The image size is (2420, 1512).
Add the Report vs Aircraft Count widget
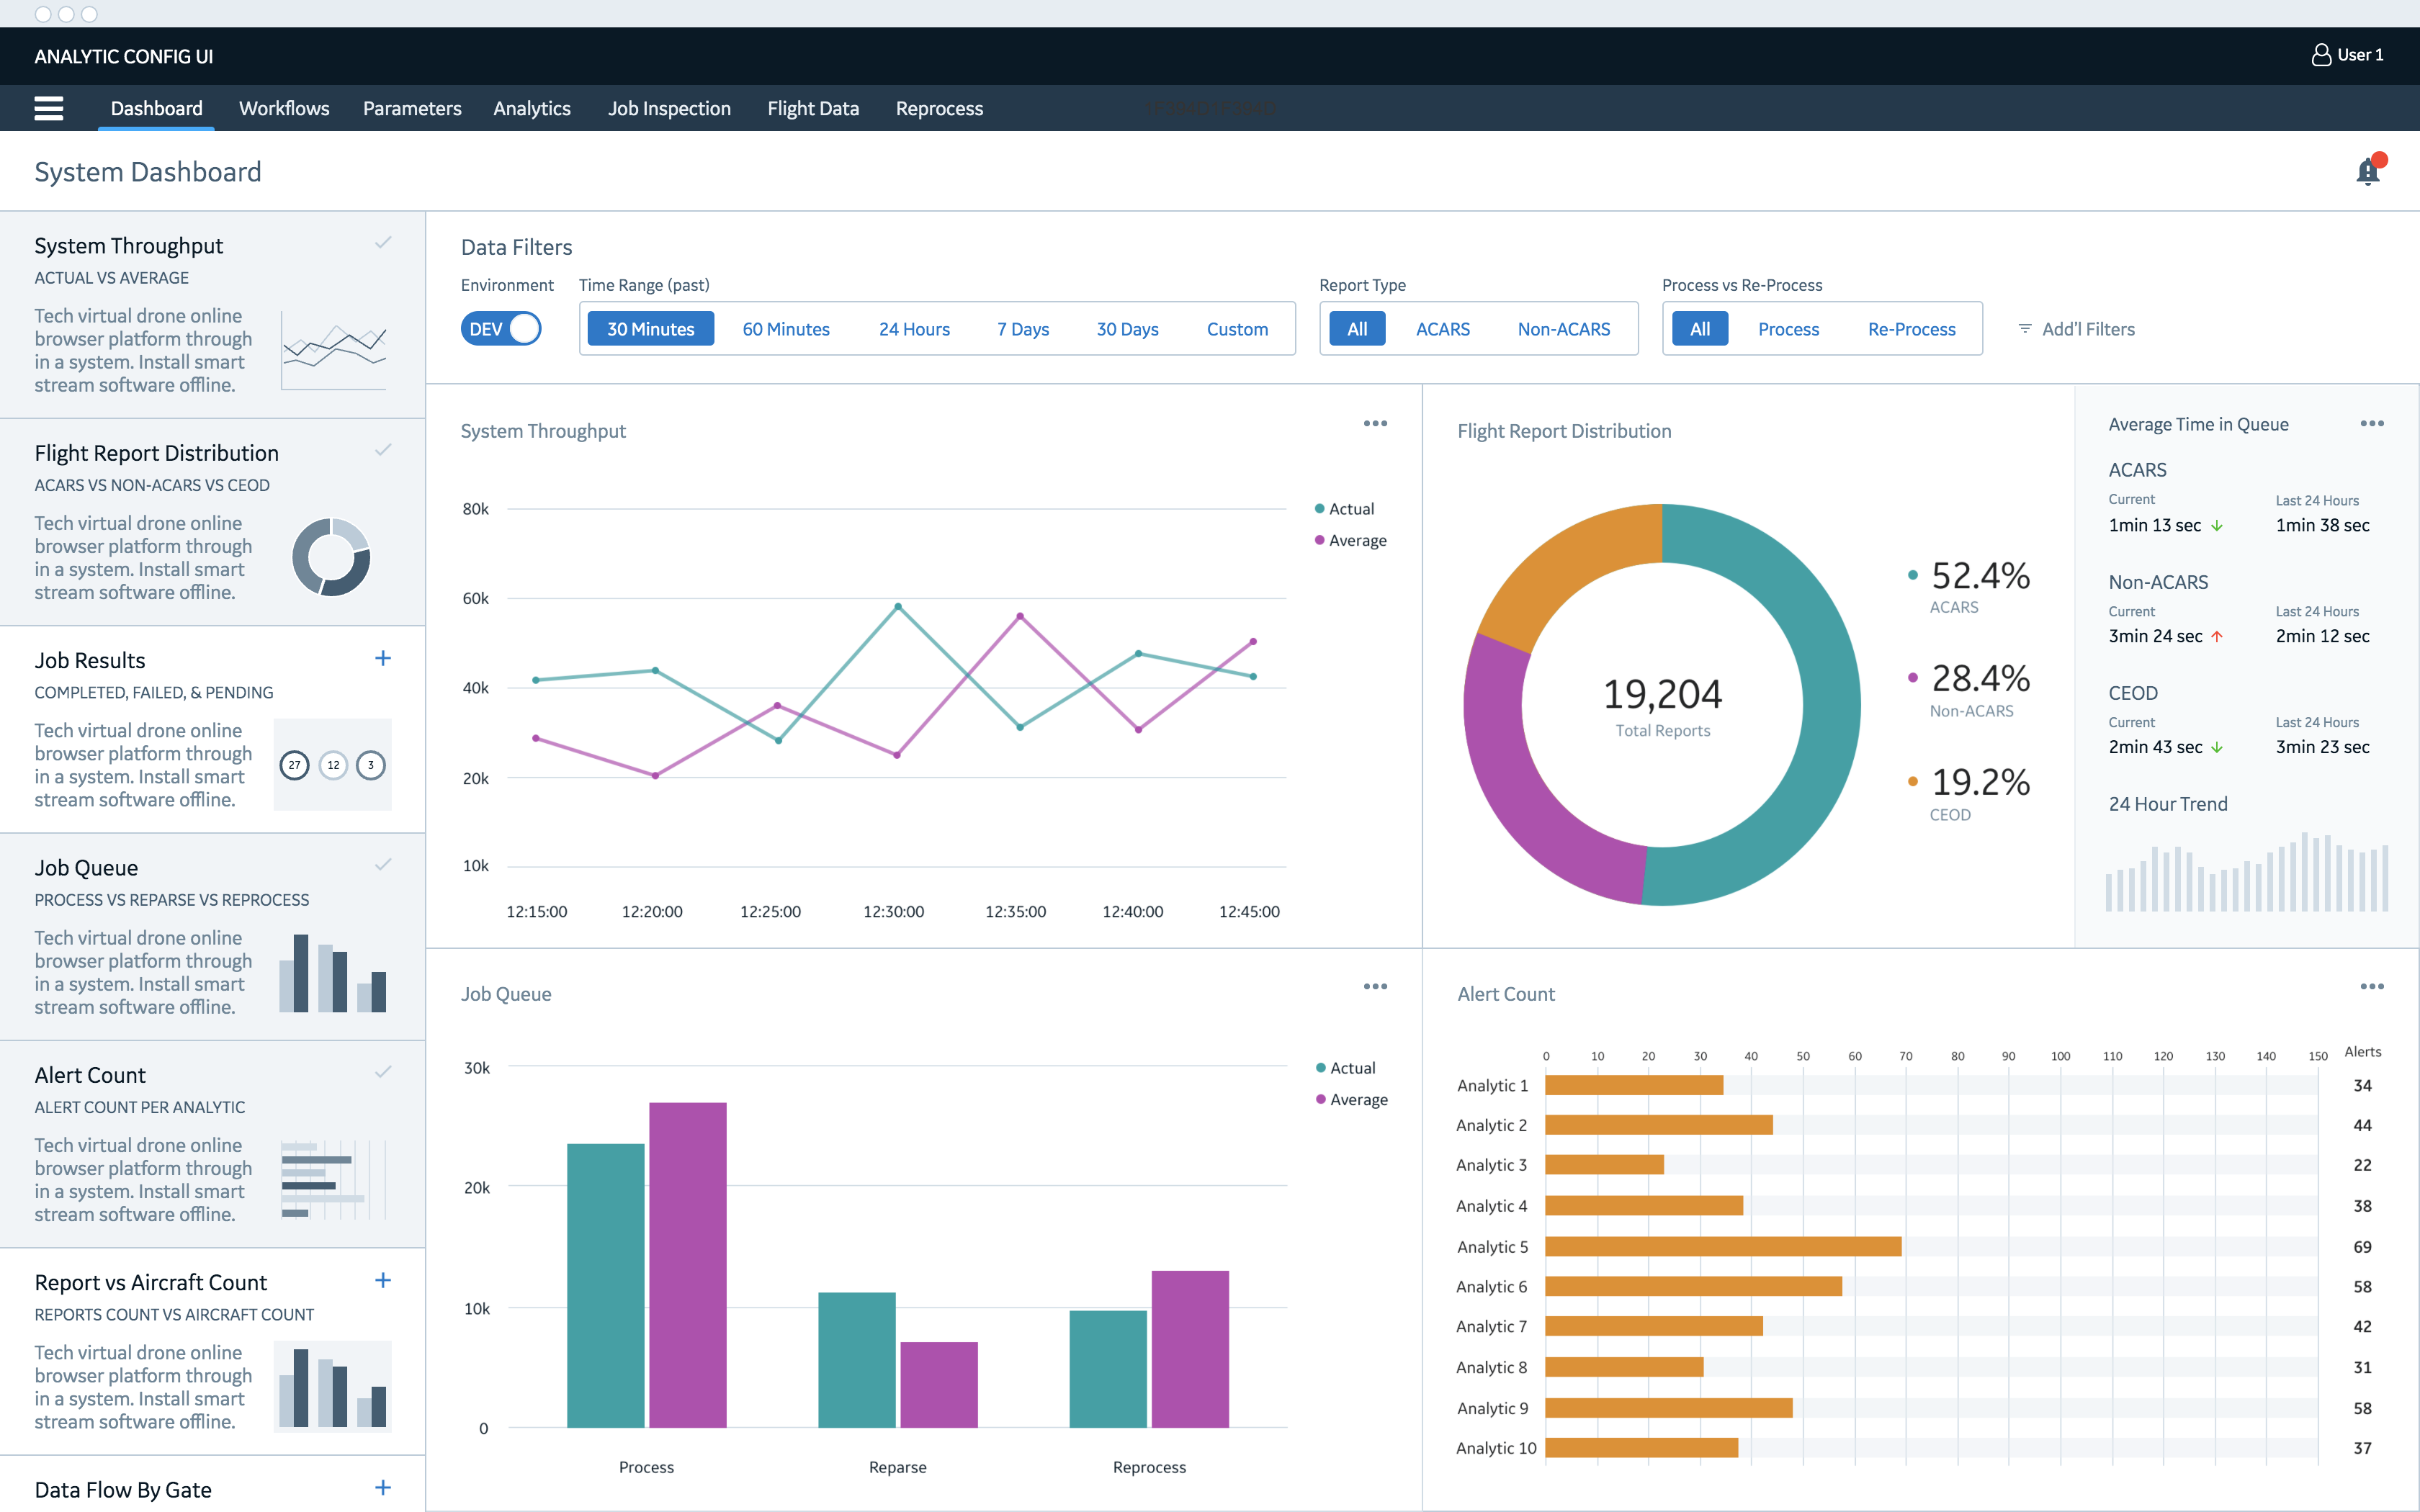pyautogui.click(x=382, y=1280)
